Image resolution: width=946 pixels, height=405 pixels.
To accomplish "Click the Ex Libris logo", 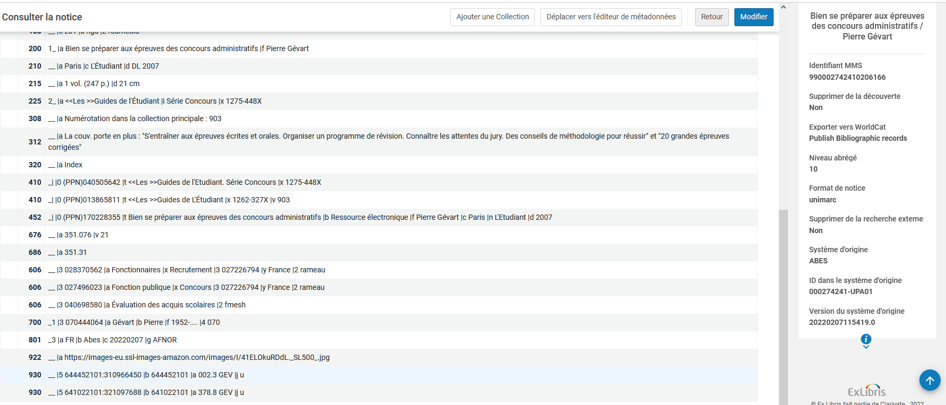I will [866, 390].
